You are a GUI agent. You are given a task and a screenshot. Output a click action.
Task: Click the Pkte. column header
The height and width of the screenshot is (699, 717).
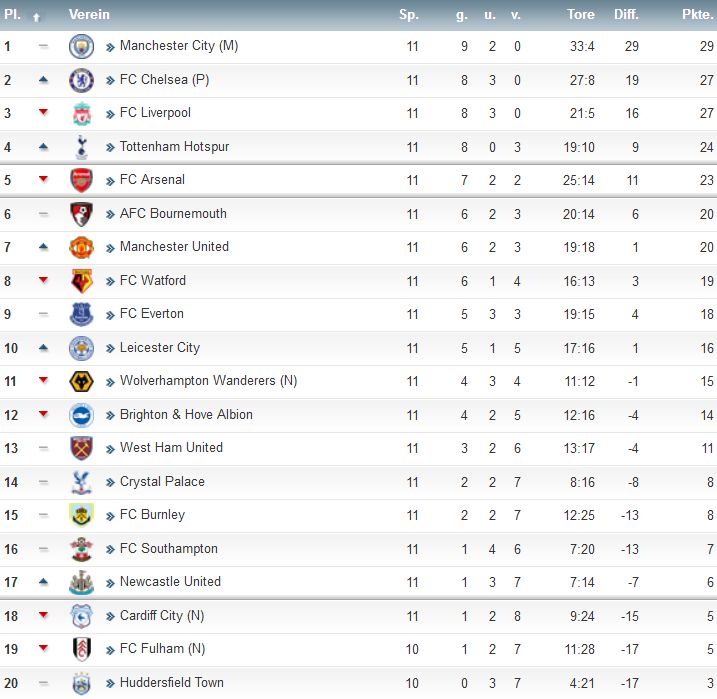pyautogui.click(x=697, y=15)
